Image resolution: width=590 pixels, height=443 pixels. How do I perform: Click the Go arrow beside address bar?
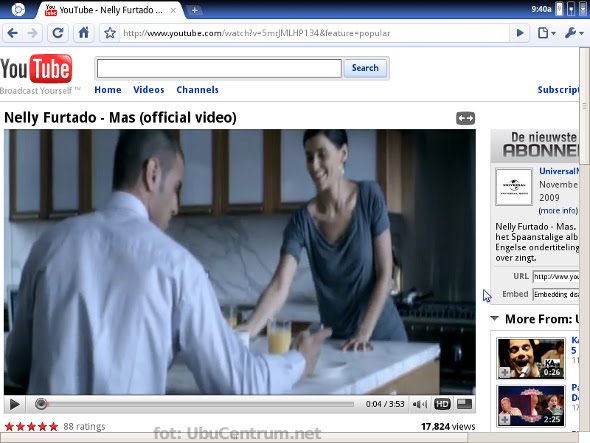(520, 33)
